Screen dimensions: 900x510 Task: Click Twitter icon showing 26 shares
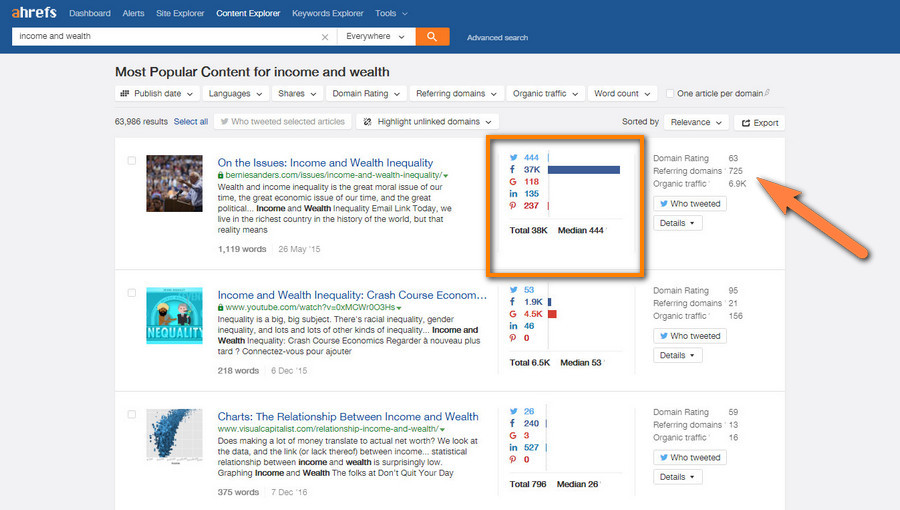click(x=513, y=411)
